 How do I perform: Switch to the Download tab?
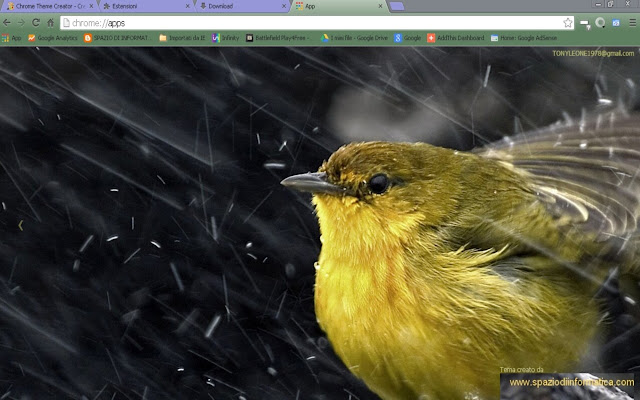(241, 6)
